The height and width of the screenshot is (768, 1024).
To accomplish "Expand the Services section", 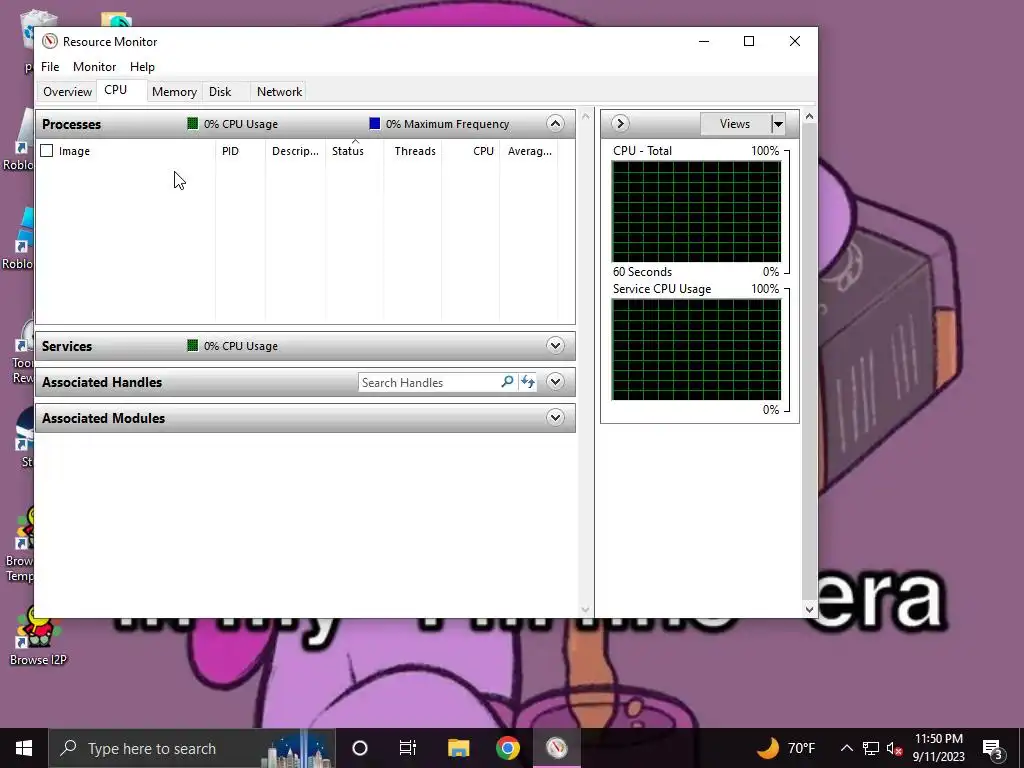I will click(x=555, y=345).
